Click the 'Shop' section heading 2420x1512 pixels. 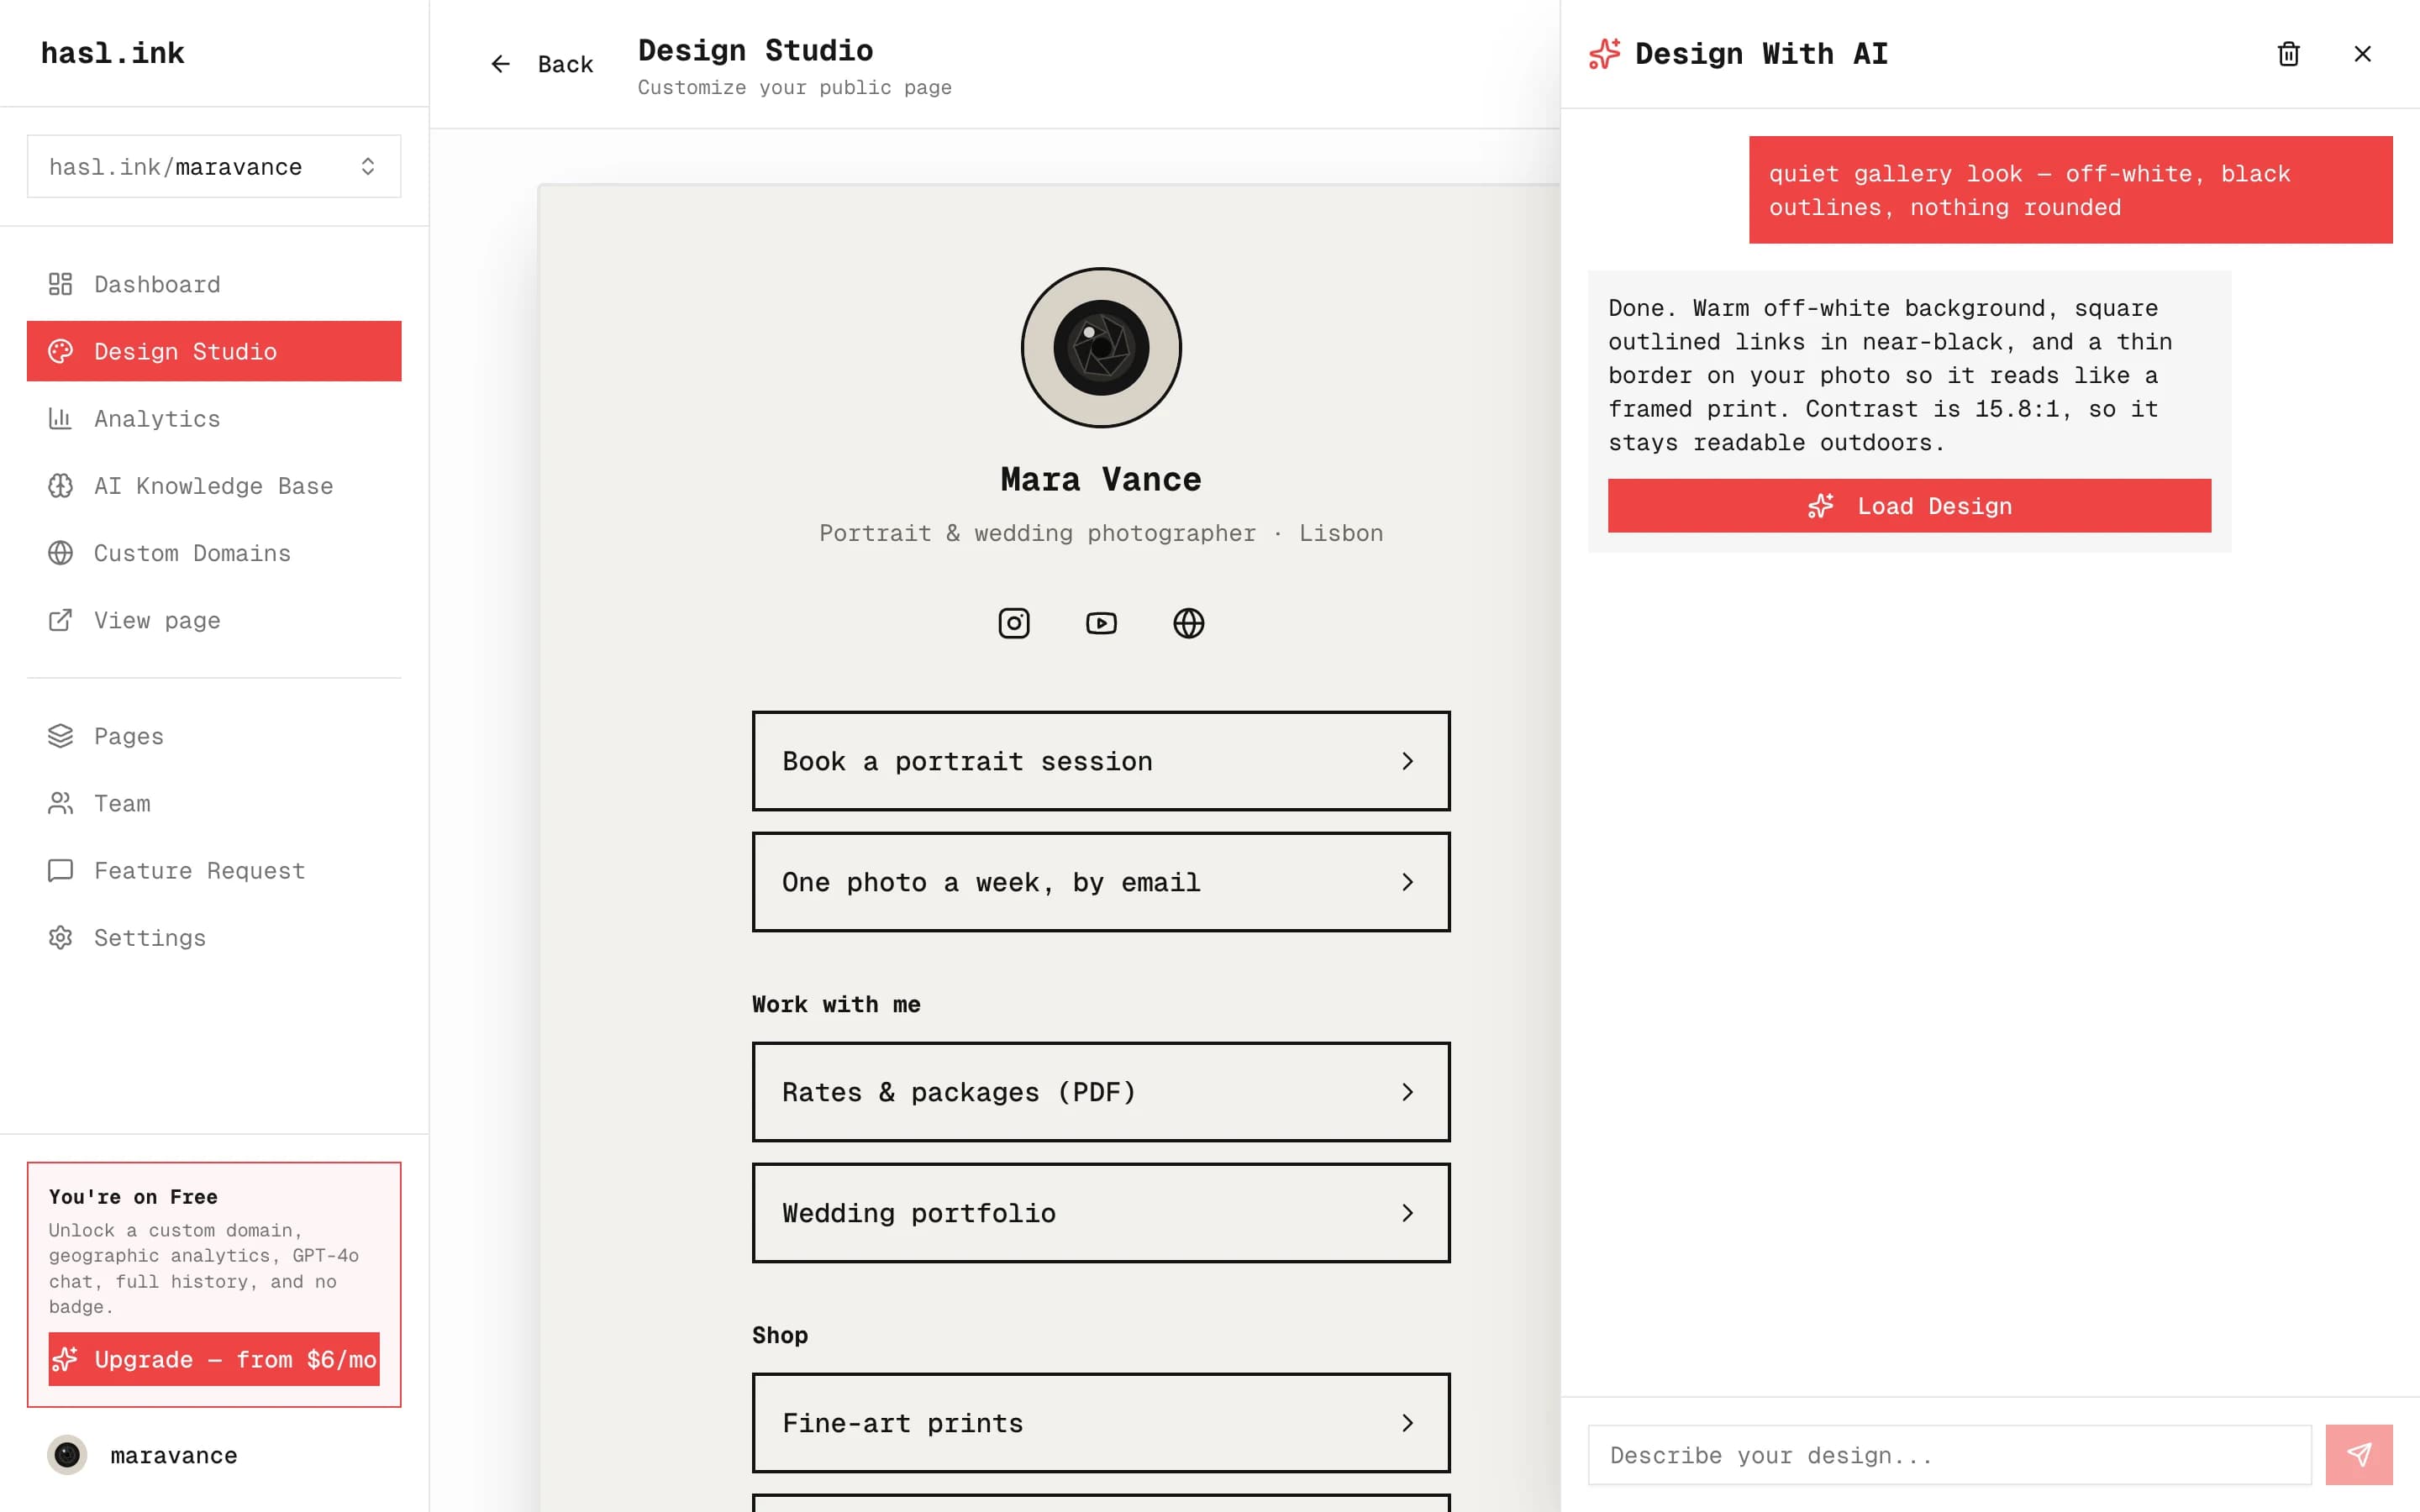point(780,1335)
